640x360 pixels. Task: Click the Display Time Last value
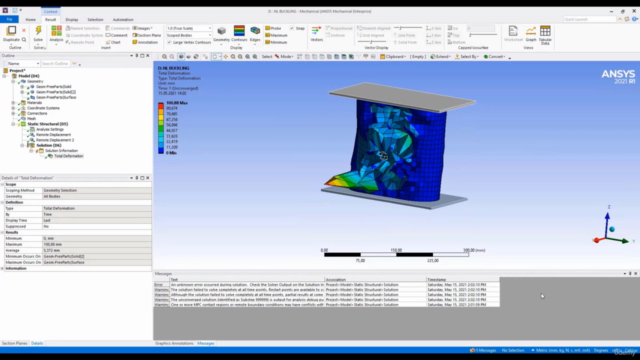coord(97,220)
